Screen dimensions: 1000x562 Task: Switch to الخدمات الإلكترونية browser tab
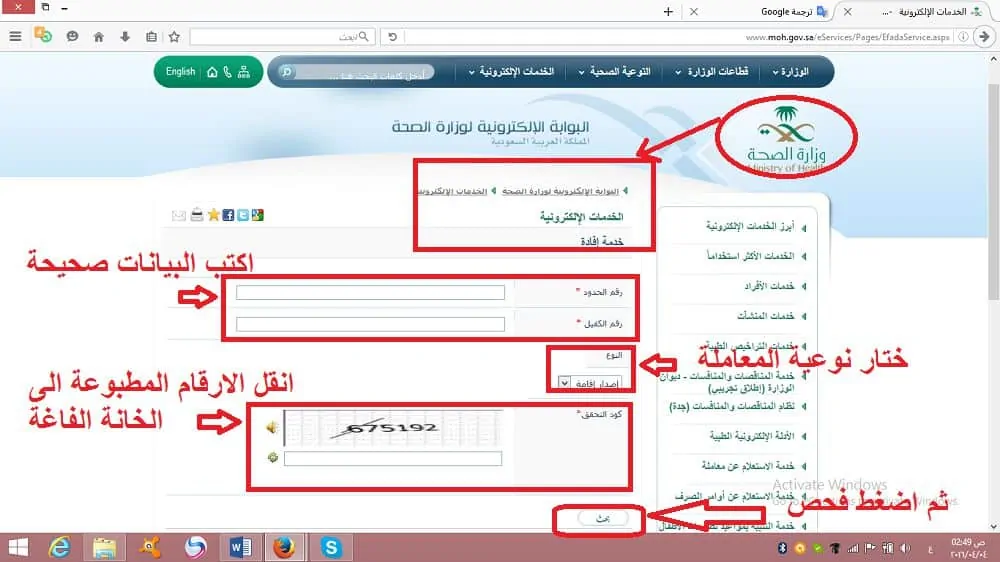(932, 11)
